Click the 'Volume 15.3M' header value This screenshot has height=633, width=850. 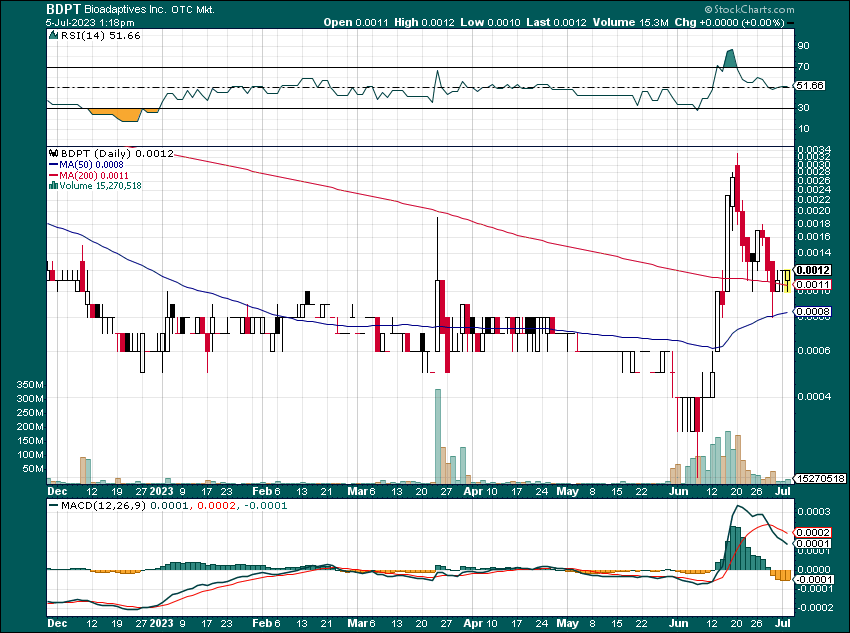630,23
